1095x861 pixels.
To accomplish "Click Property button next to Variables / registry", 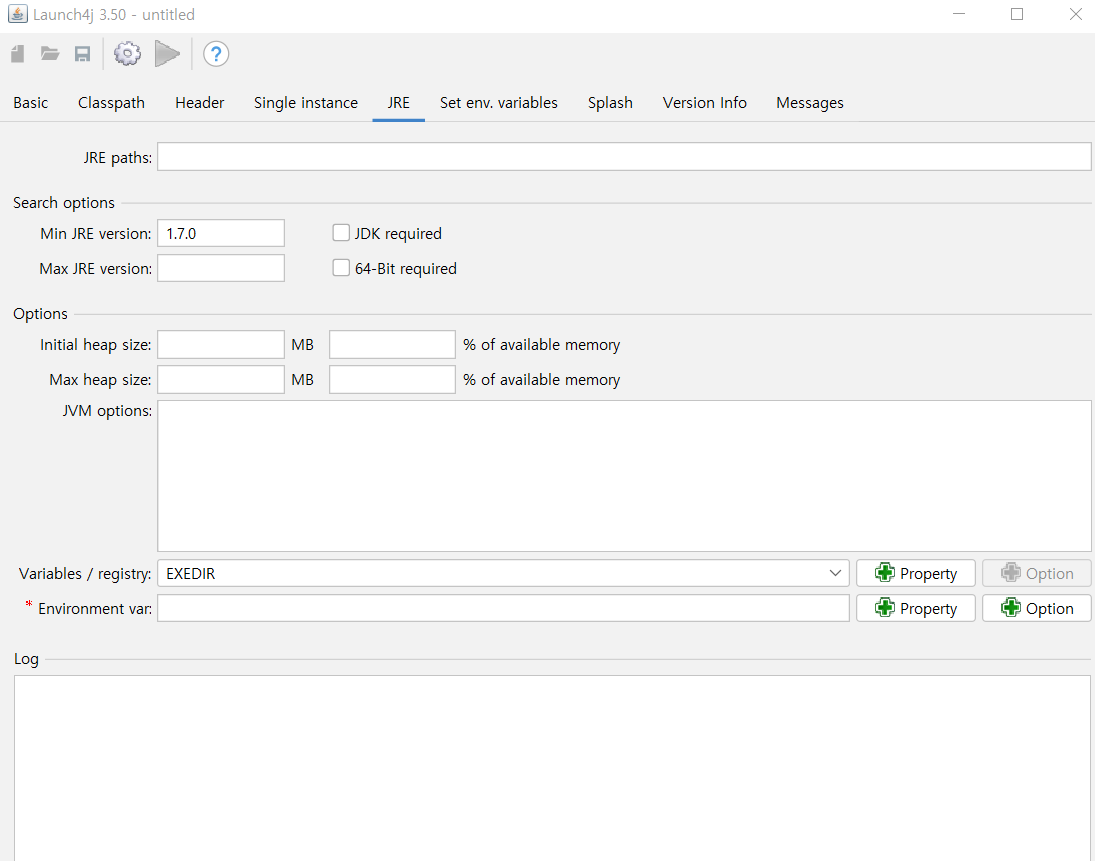I will [x=916, y=573].
